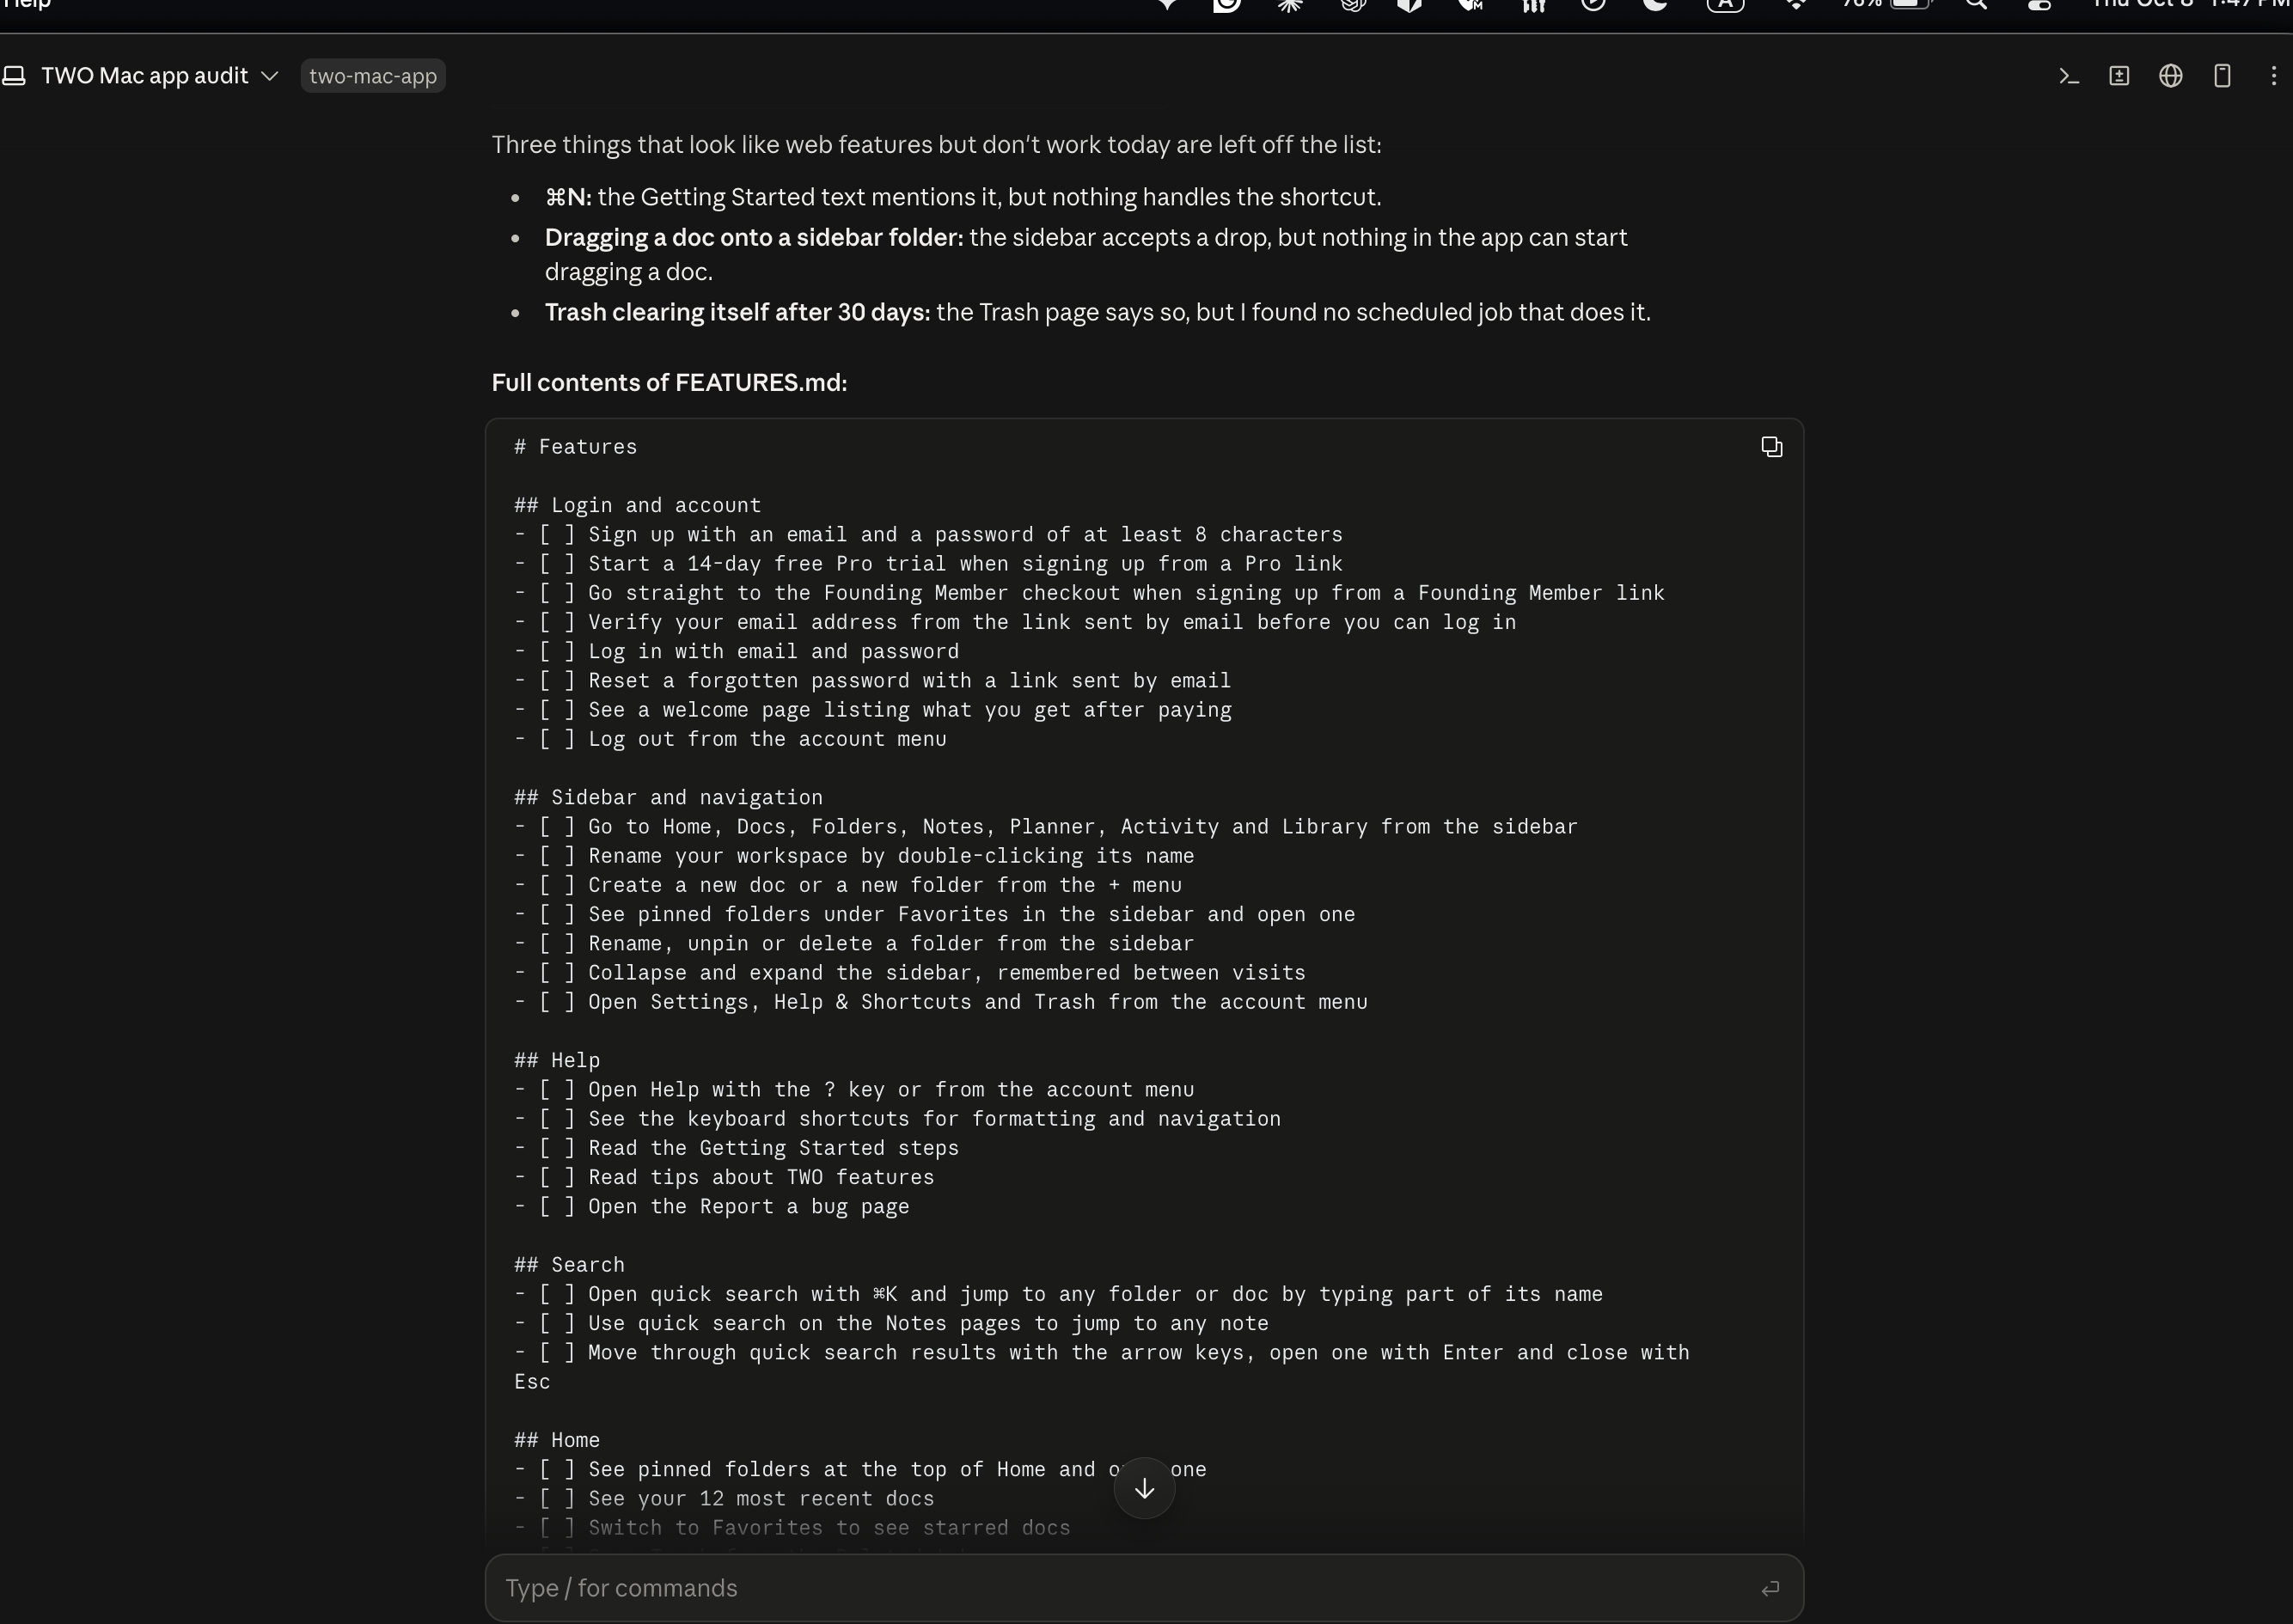Click "Create a new doc or a new folder" line

848,885
